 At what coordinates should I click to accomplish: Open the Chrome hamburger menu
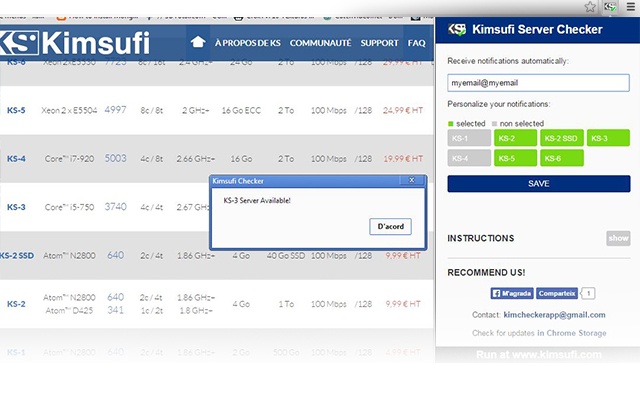pos(631,7)
